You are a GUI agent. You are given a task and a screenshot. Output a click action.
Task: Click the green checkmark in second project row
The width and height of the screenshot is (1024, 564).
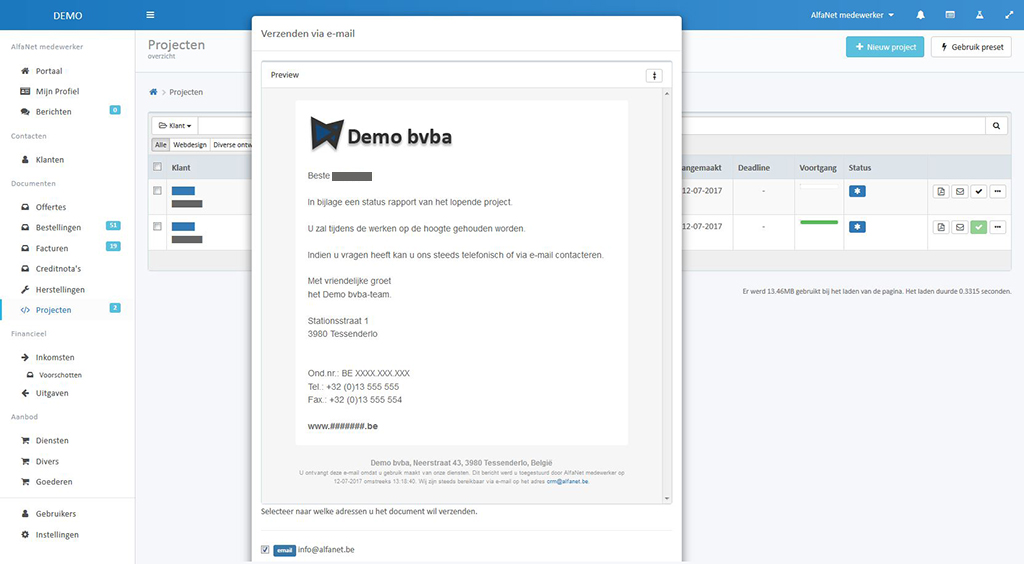click(978, 227)
